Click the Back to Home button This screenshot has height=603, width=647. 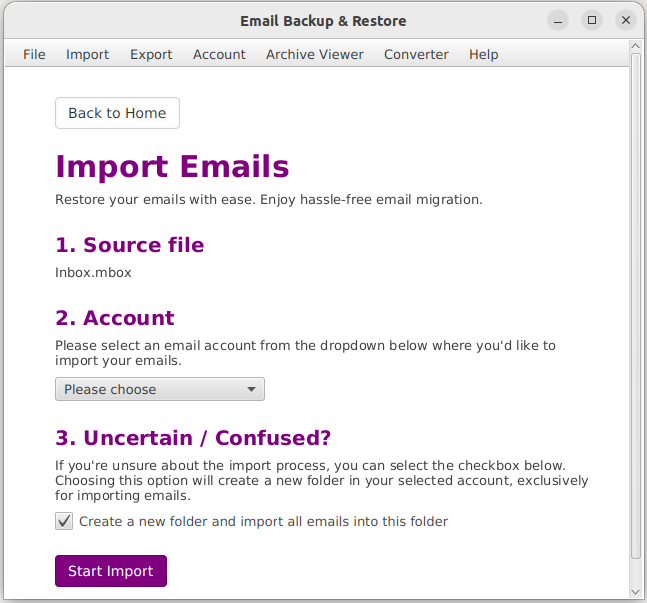[117, 113]
